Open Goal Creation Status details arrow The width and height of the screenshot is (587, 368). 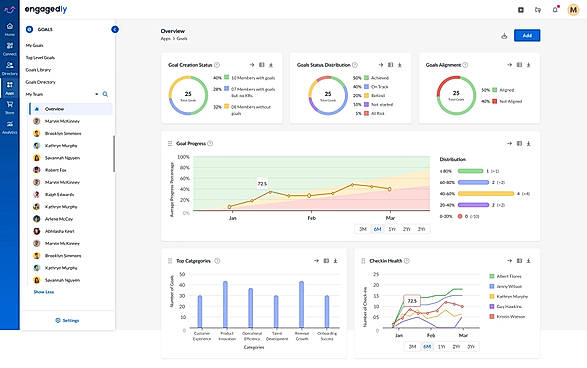252,65
